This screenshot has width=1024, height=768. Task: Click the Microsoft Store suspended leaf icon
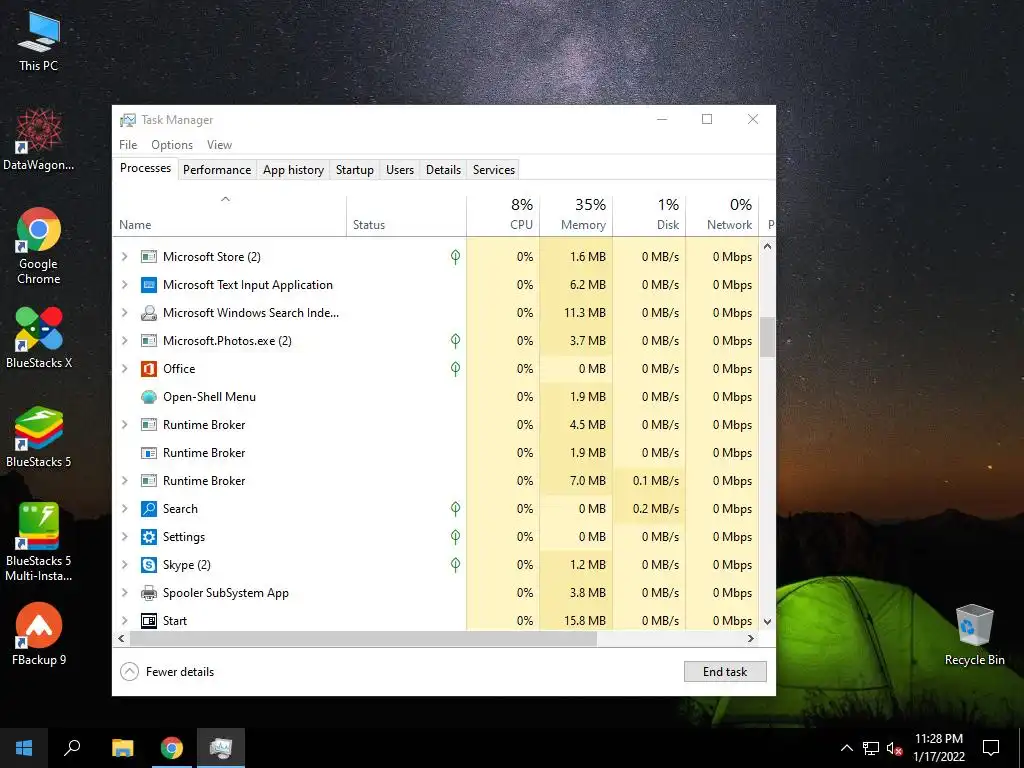click(455, 257)
